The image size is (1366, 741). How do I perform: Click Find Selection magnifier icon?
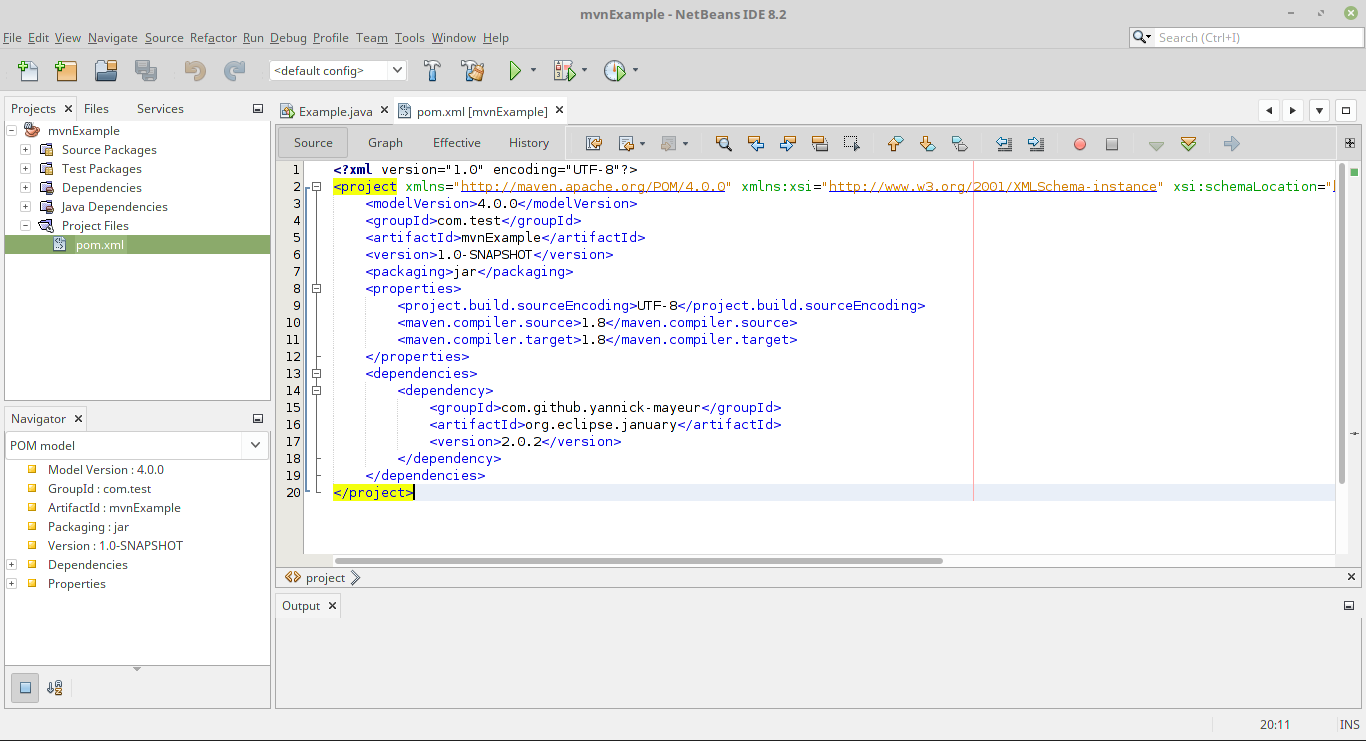tap(724, 144)
